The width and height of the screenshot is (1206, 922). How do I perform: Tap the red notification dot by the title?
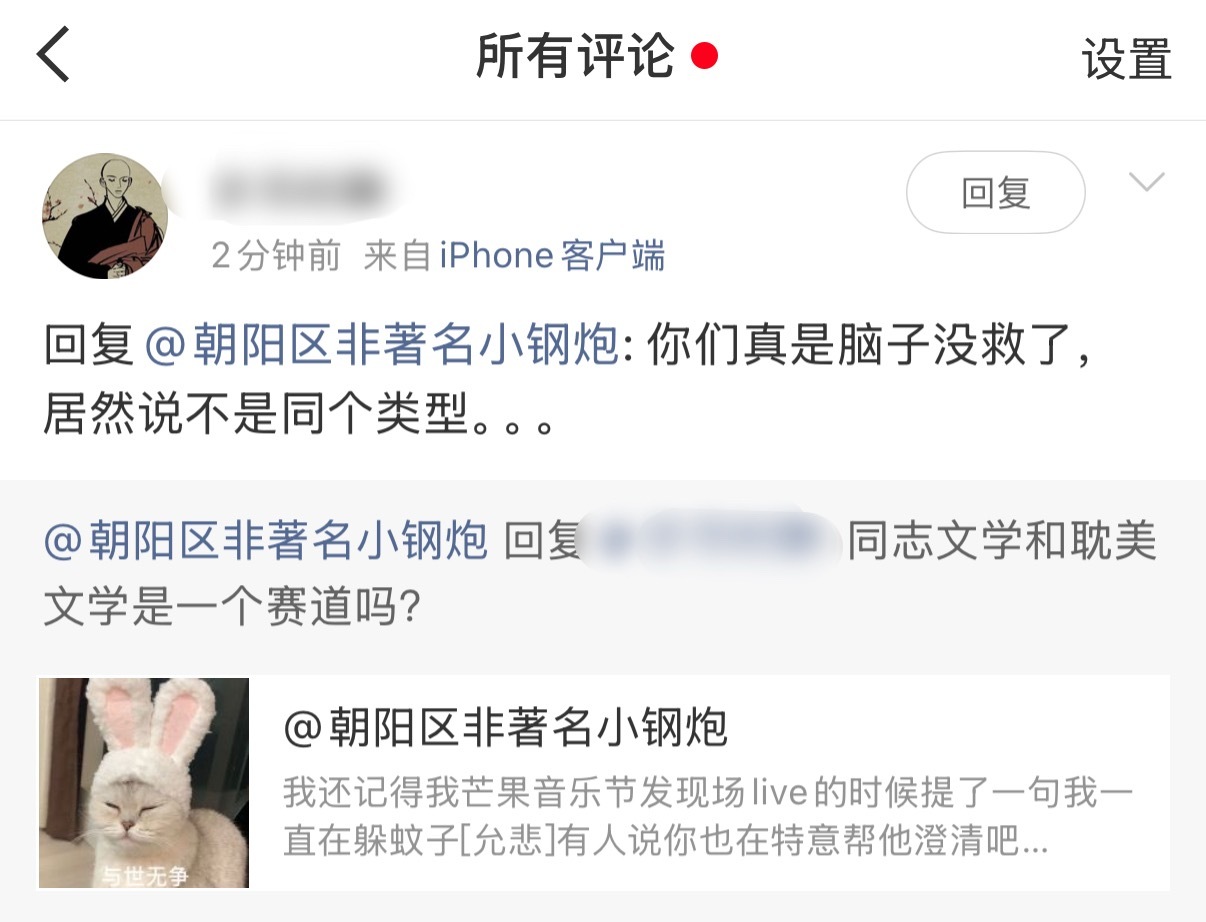coord(704,56)
